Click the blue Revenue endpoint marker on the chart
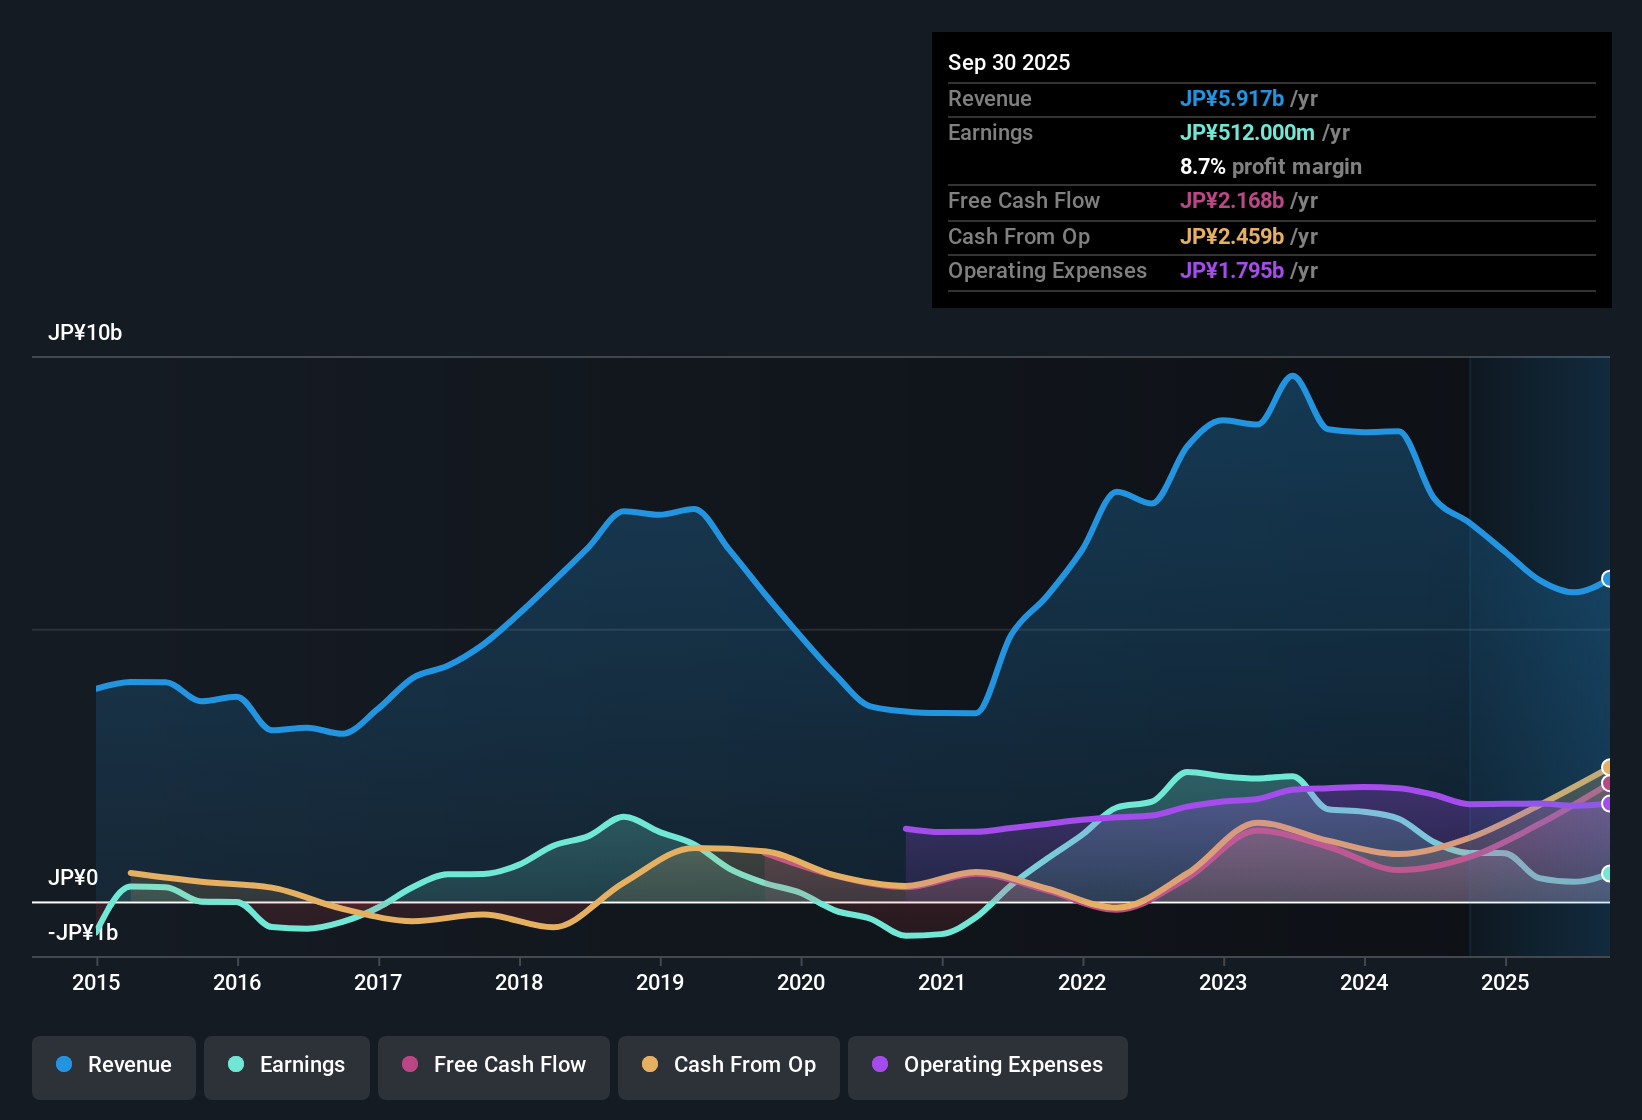Image resolution: width=1642 pixels, height=1120 pixels. click(x=1608, y=578)
